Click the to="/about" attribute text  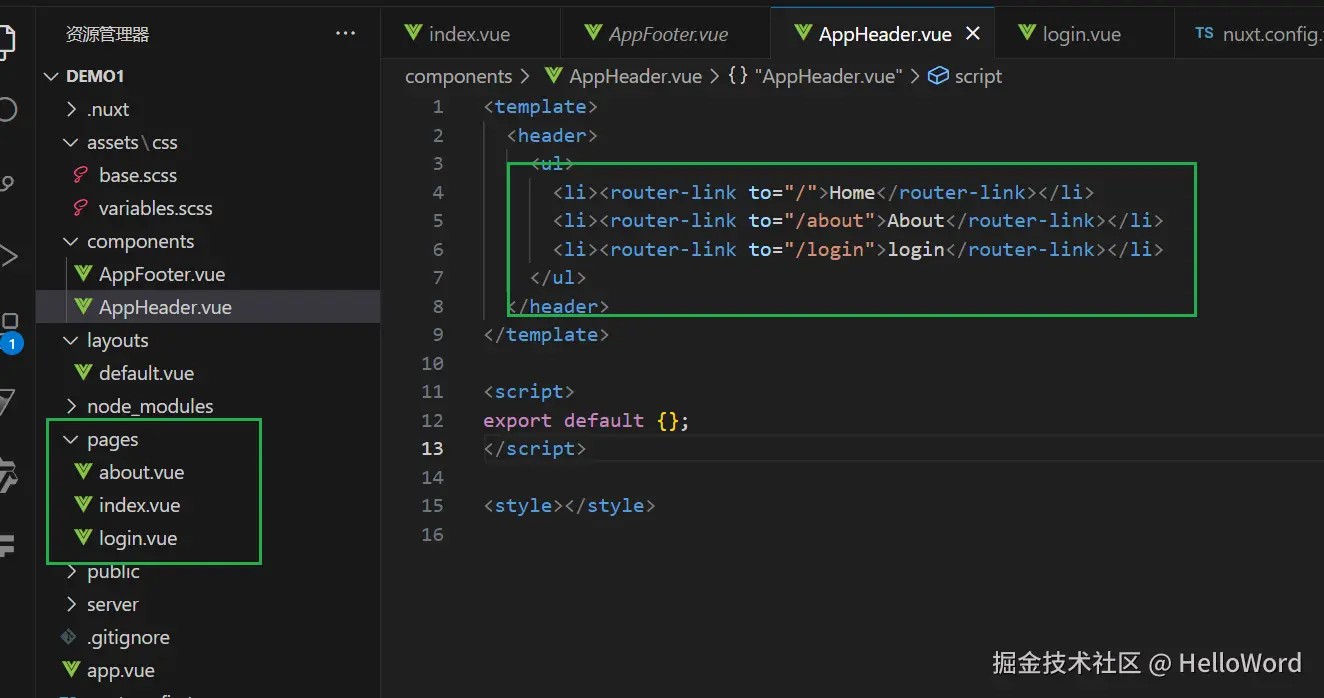click(x=812, y=220)
